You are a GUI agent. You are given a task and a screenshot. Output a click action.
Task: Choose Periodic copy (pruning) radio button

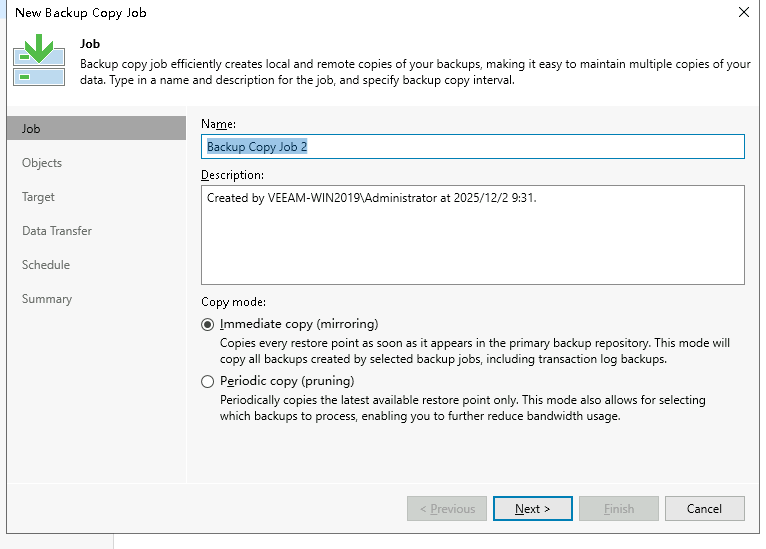pos(208,381)
